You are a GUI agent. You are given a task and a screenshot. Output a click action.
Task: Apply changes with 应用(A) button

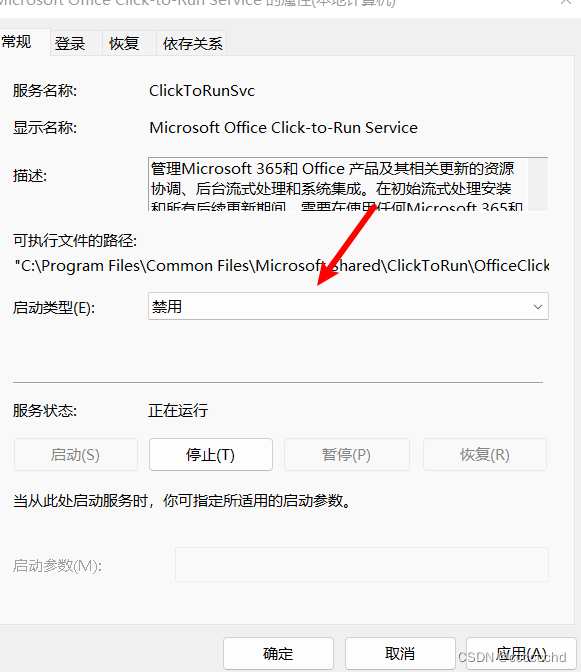521,654
